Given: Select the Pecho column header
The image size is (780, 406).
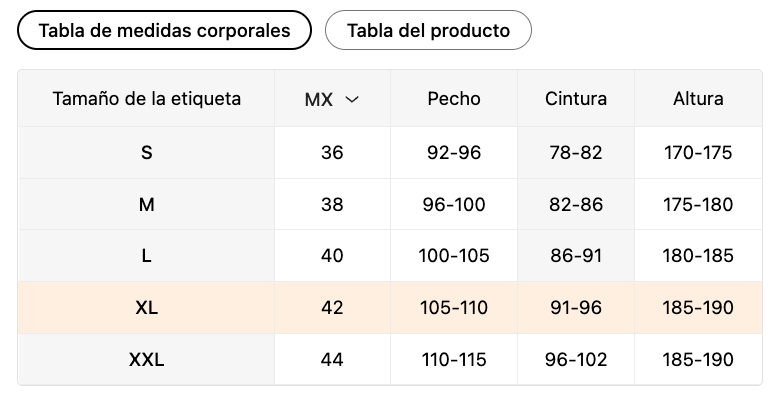Looking at the screenshot, I should point(454,99).
